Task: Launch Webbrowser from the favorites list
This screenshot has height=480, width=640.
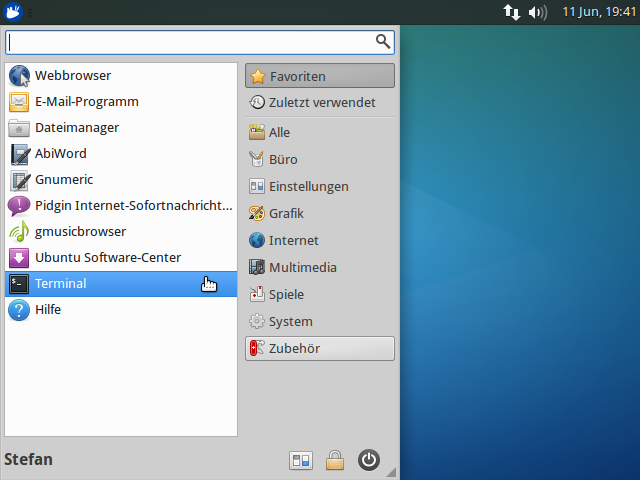Action: click(72, 76)
